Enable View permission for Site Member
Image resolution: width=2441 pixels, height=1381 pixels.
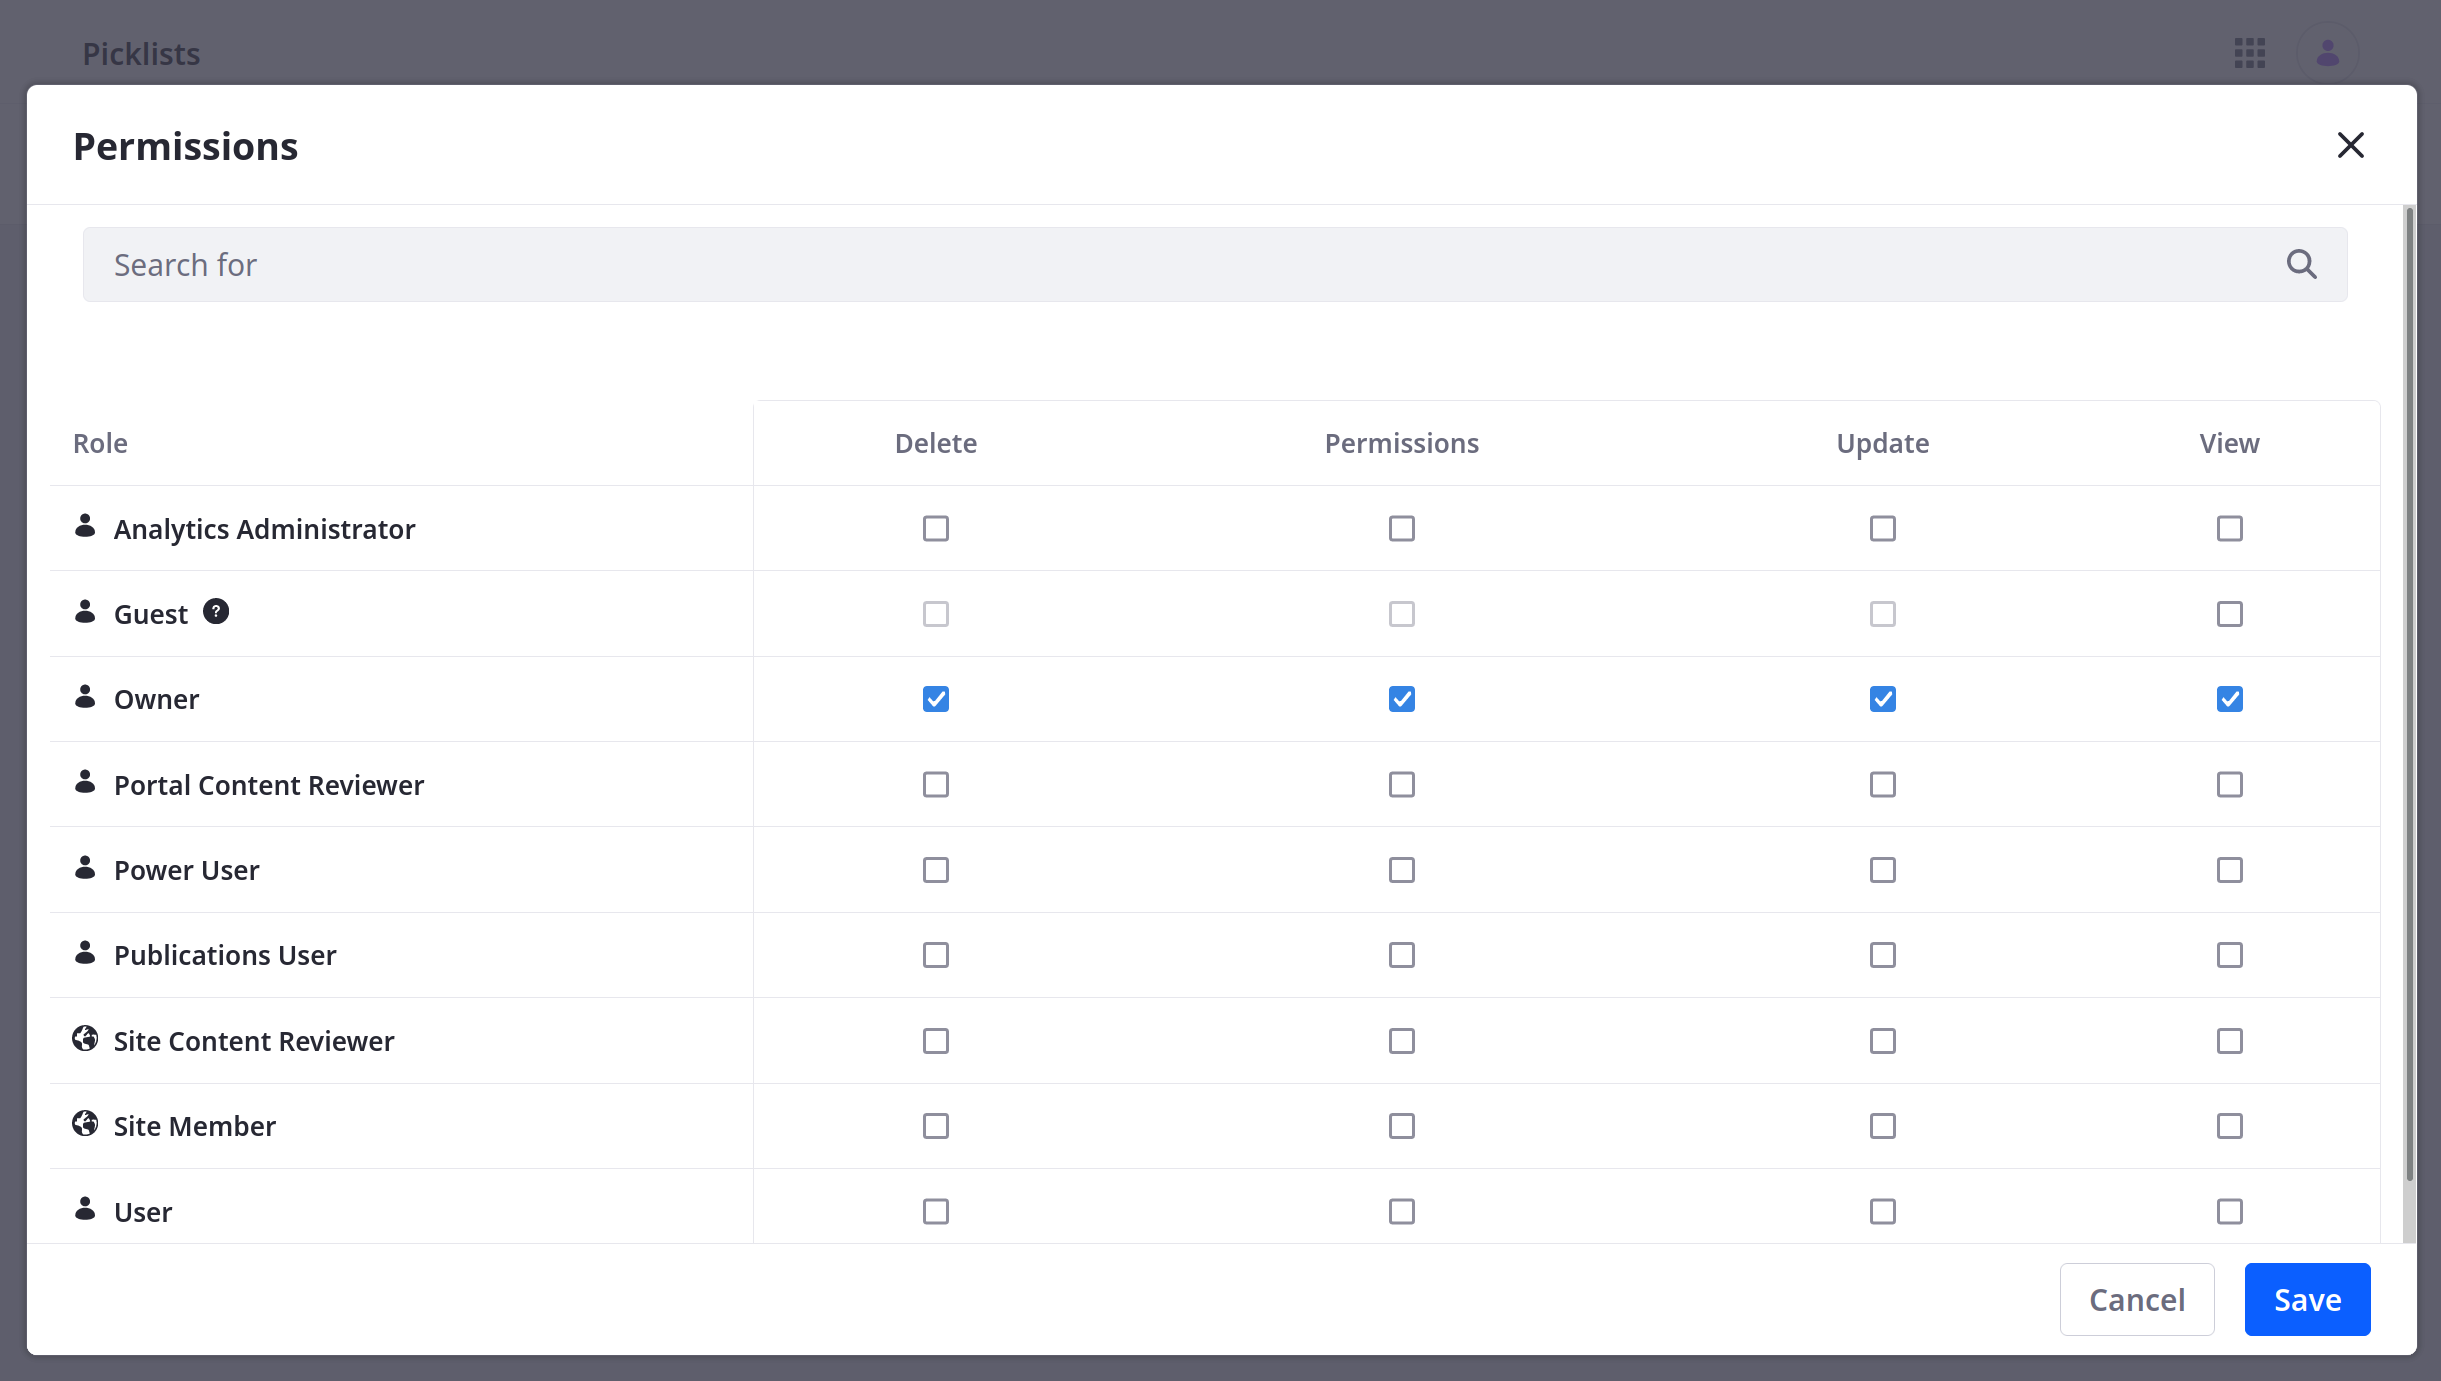[2230, 1125]
